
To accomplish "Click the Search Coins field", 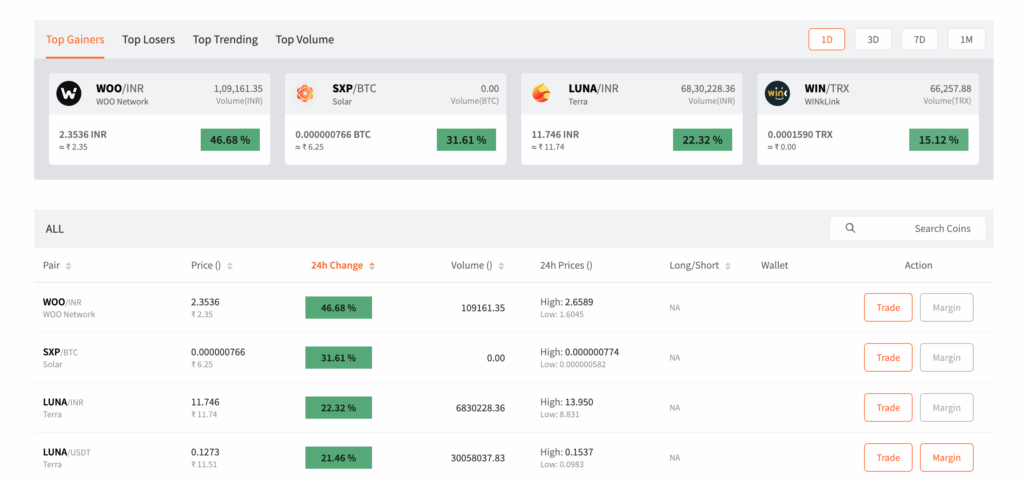I will [908, 228].
